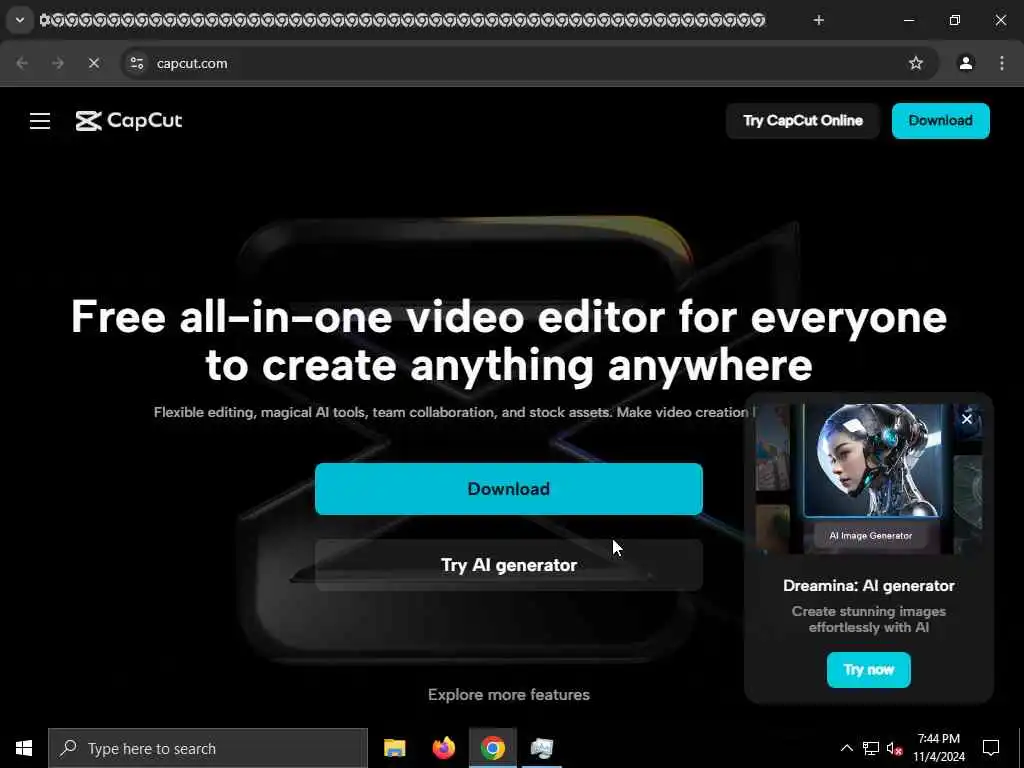Click the Windows taskbar search box
The image size is (1024, 768).
point(208,748)
